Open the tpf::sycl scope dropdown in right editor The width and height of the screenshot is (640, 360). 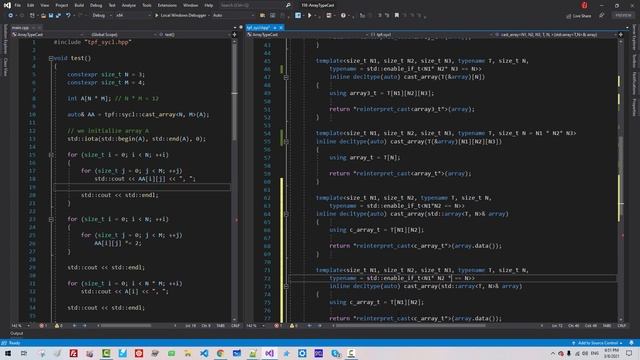point(432,35)
